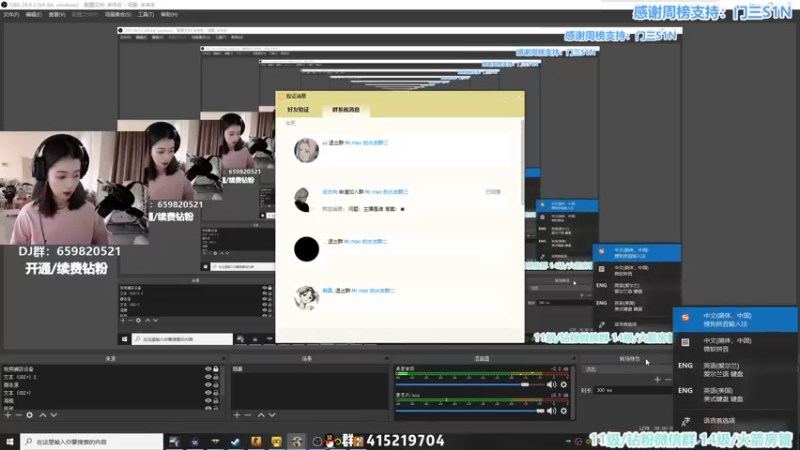Move scene up in Scenes panel

(x=261, y=415)
